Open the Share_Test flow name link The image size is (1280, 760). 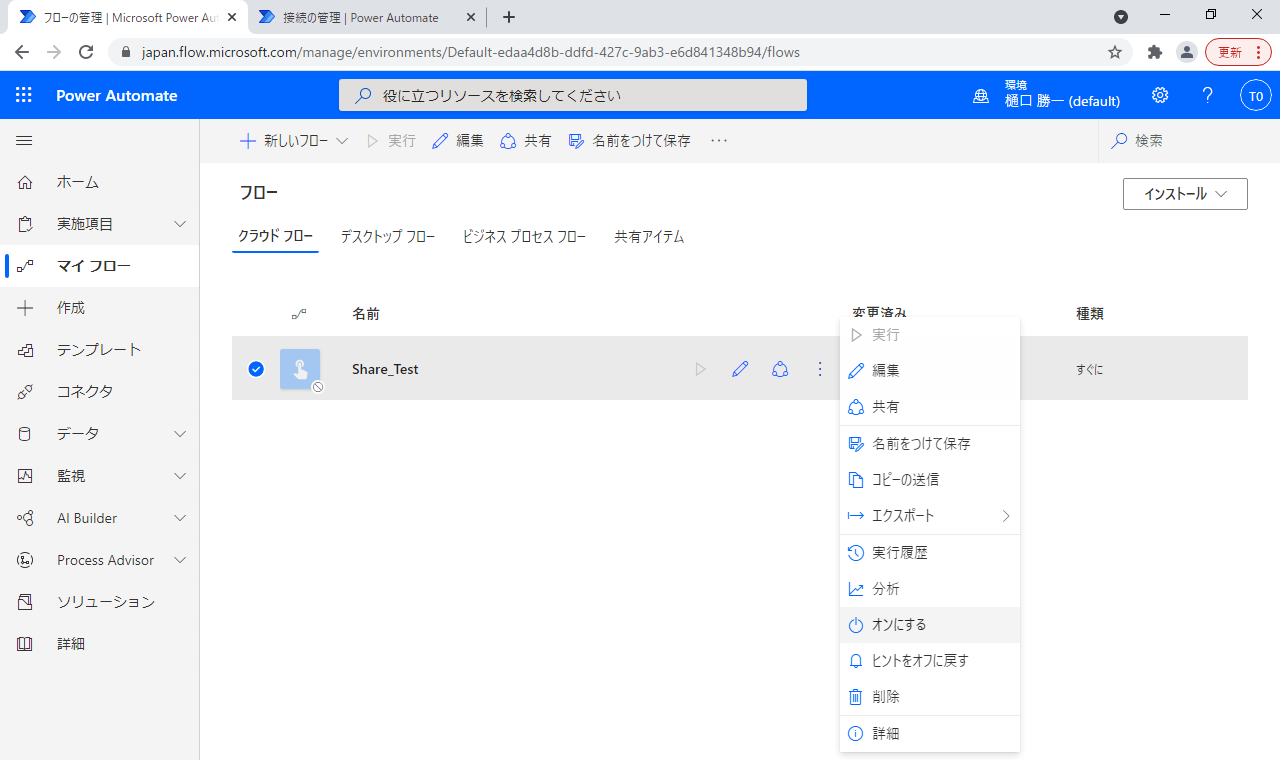click(x=385, y=369)
